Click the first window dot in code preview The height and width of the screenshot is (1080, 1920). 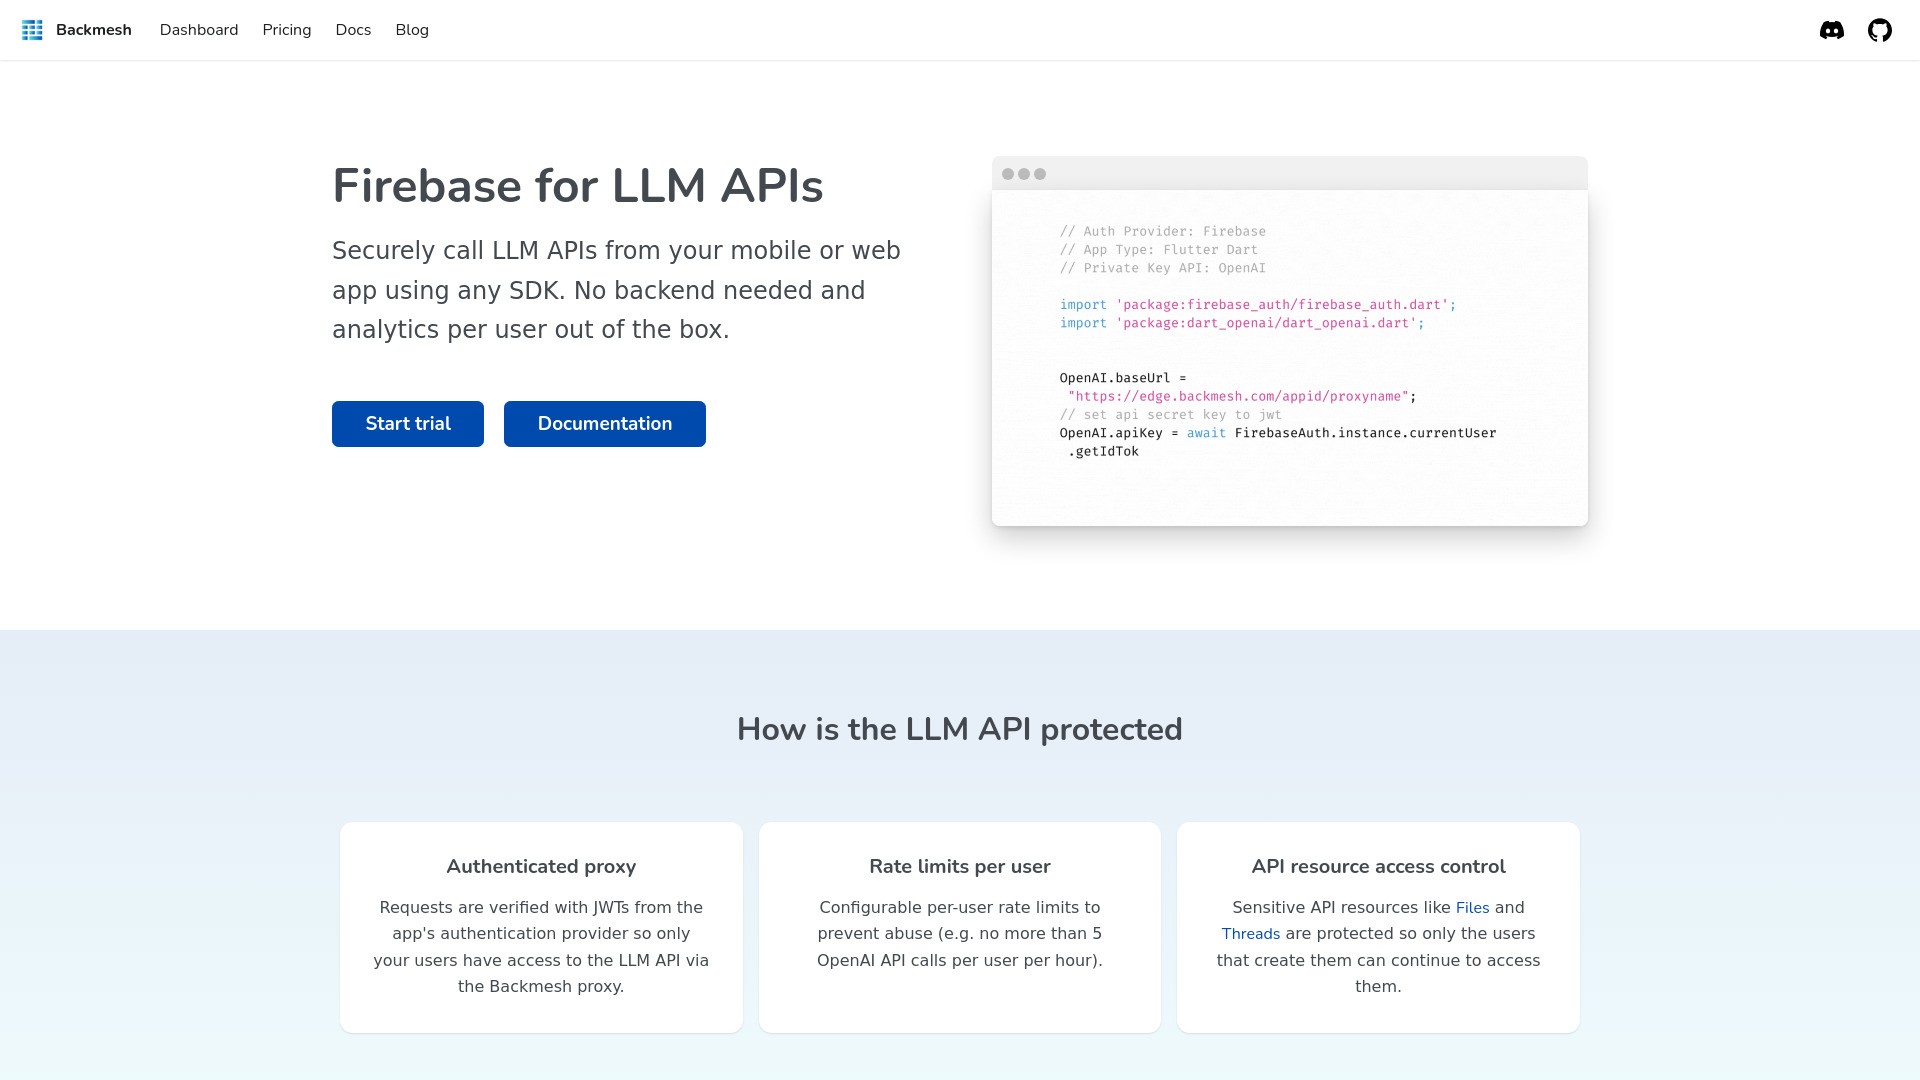[x=1008, y=174]
